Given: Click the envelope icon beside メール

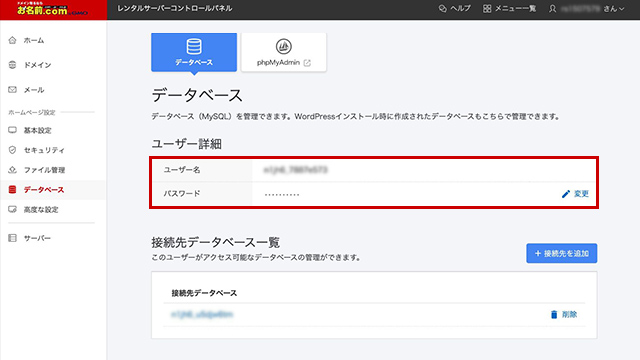Looking at the screenshot, I should coord(12,89).
